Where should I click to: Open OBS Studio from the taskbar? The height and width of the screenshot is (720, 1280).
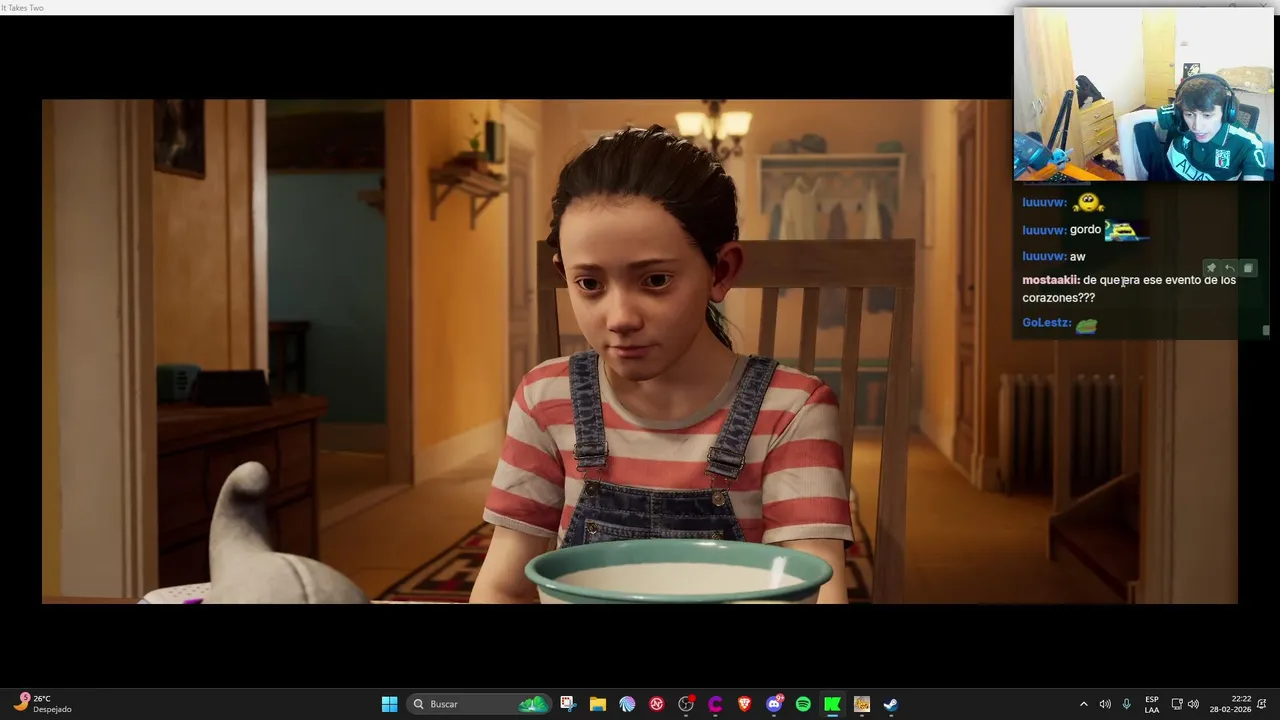[x=686, y=704]
